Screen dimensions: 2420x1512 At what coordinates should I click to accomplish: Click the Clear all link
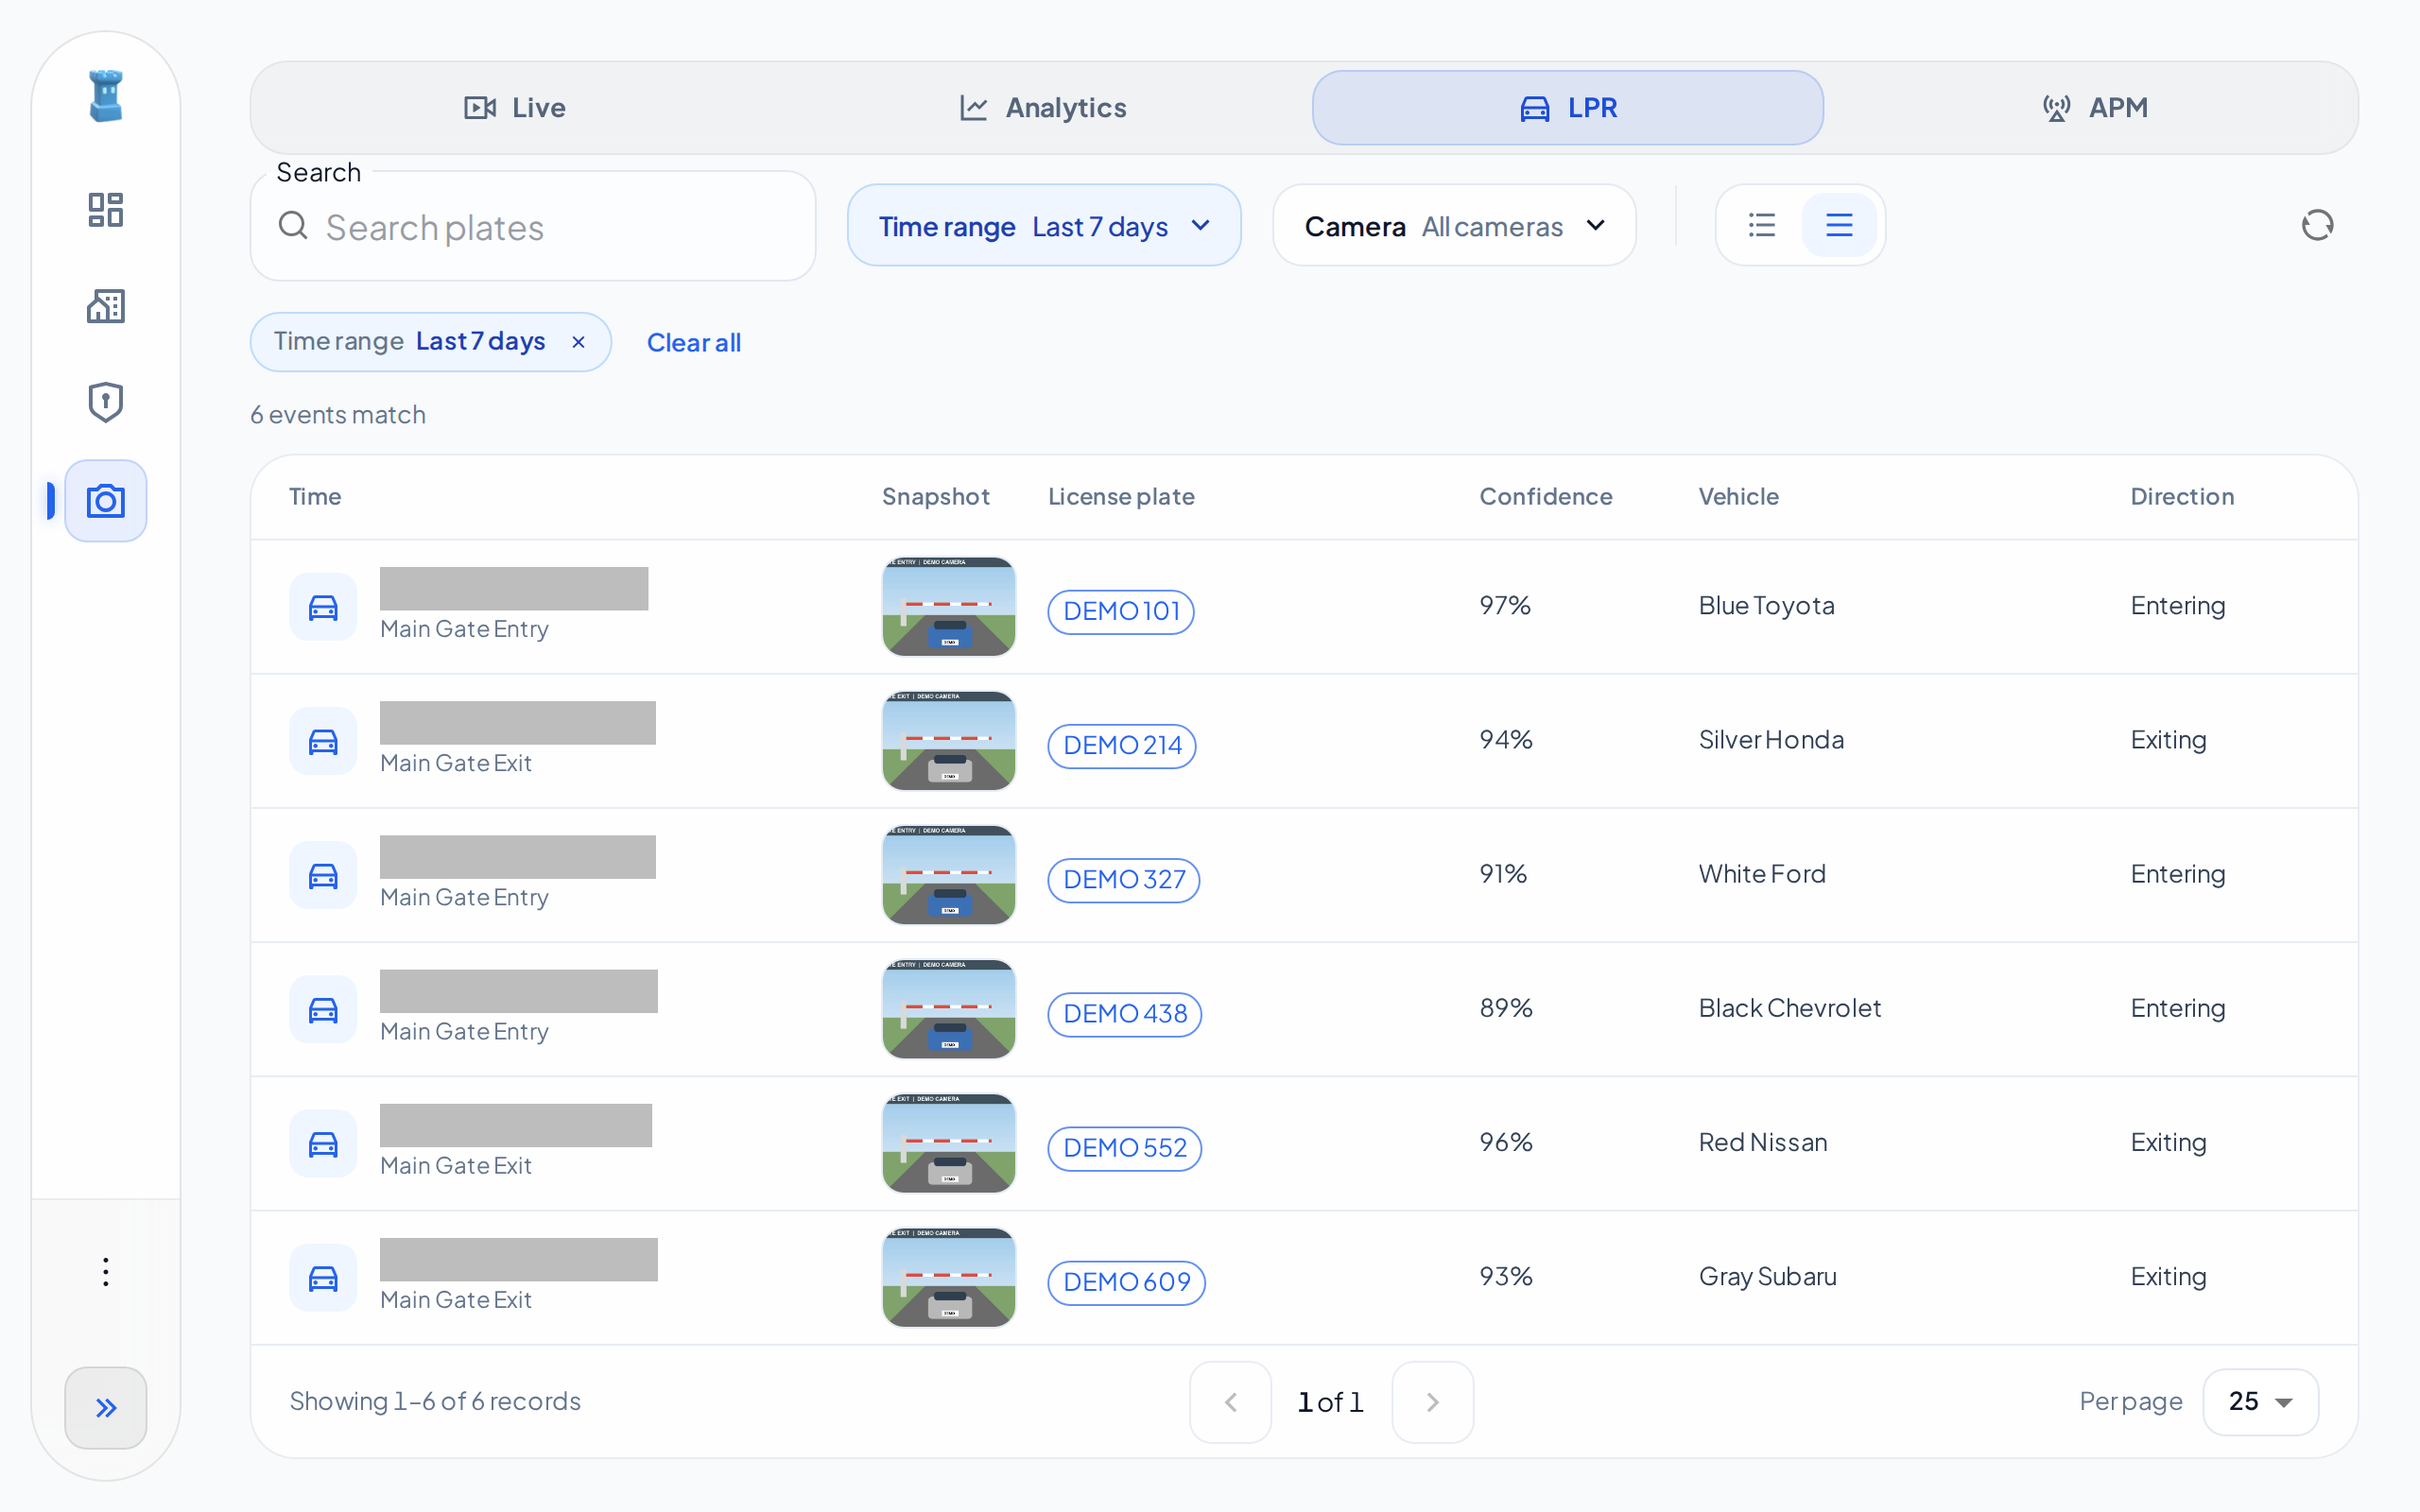[x=693, y=342]
